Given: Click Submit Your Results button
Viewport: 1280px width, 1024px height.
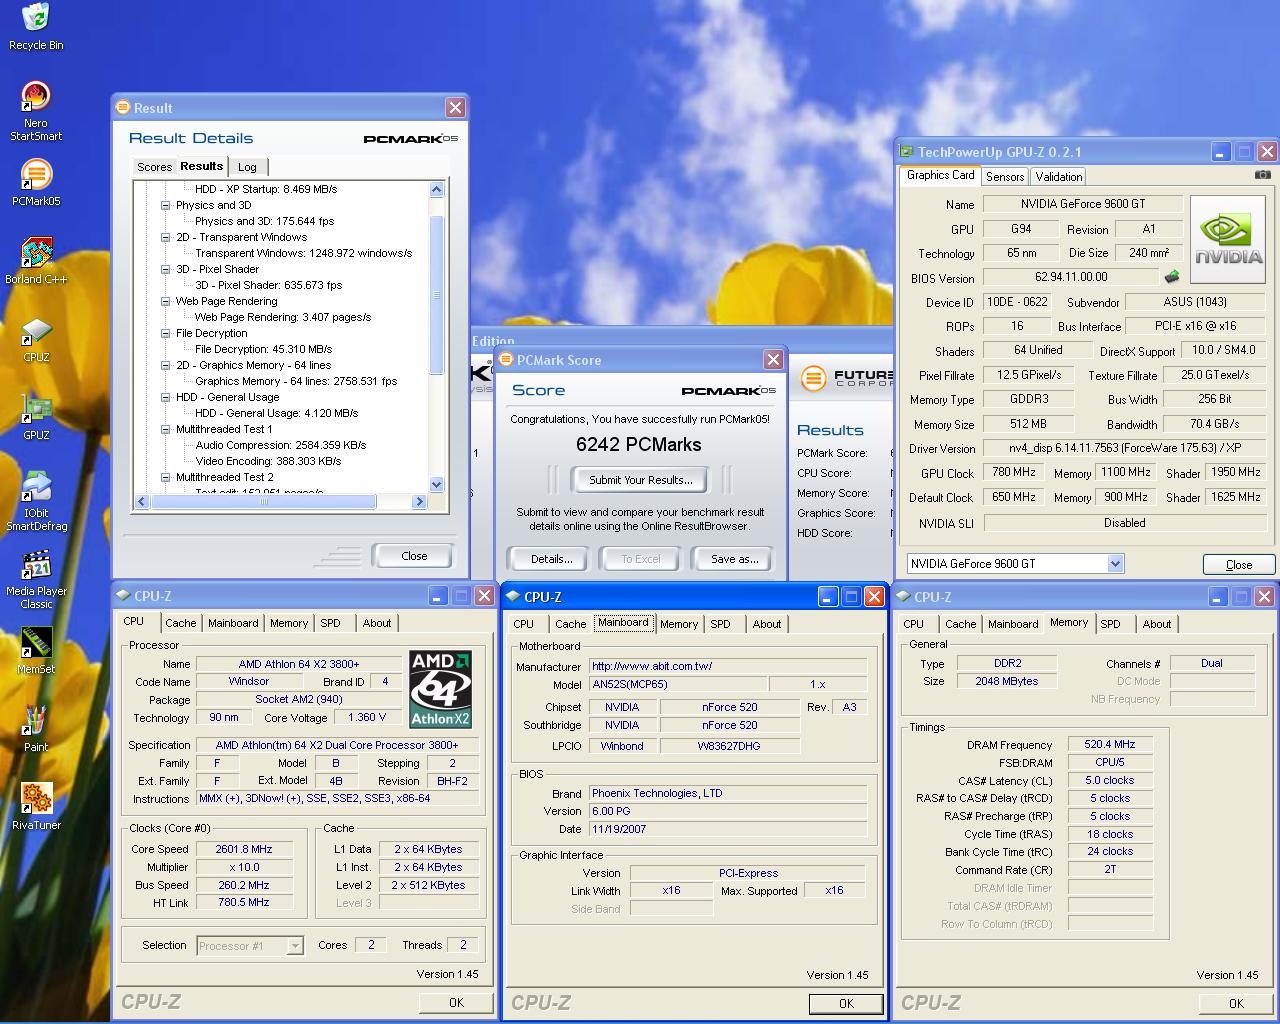Looking at the screenshot, I should 640,480.
